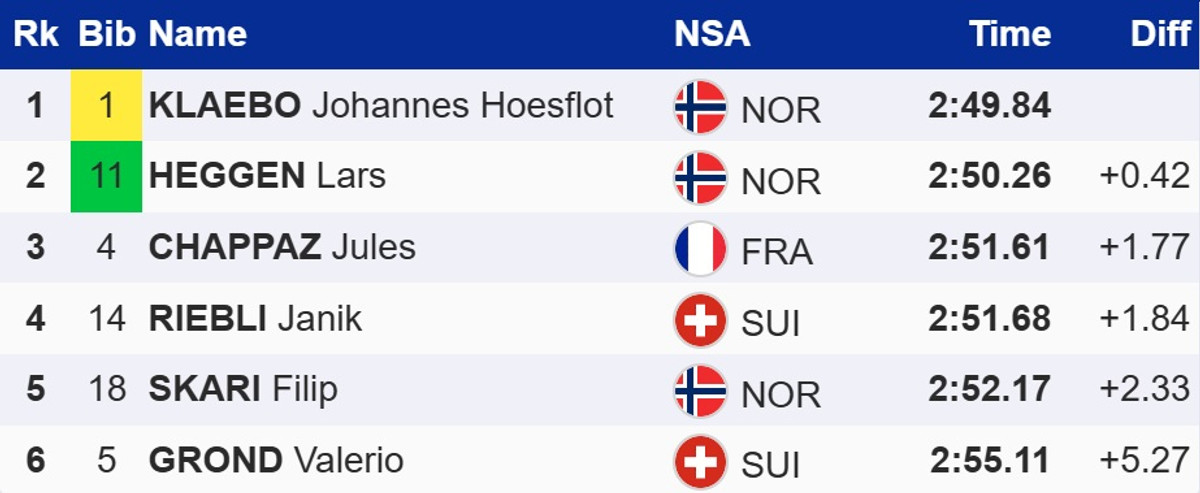Screen dimensions: 1200x493
Task: Click GROND Valerio's time 2:55.11
Action: coord(989,461)
